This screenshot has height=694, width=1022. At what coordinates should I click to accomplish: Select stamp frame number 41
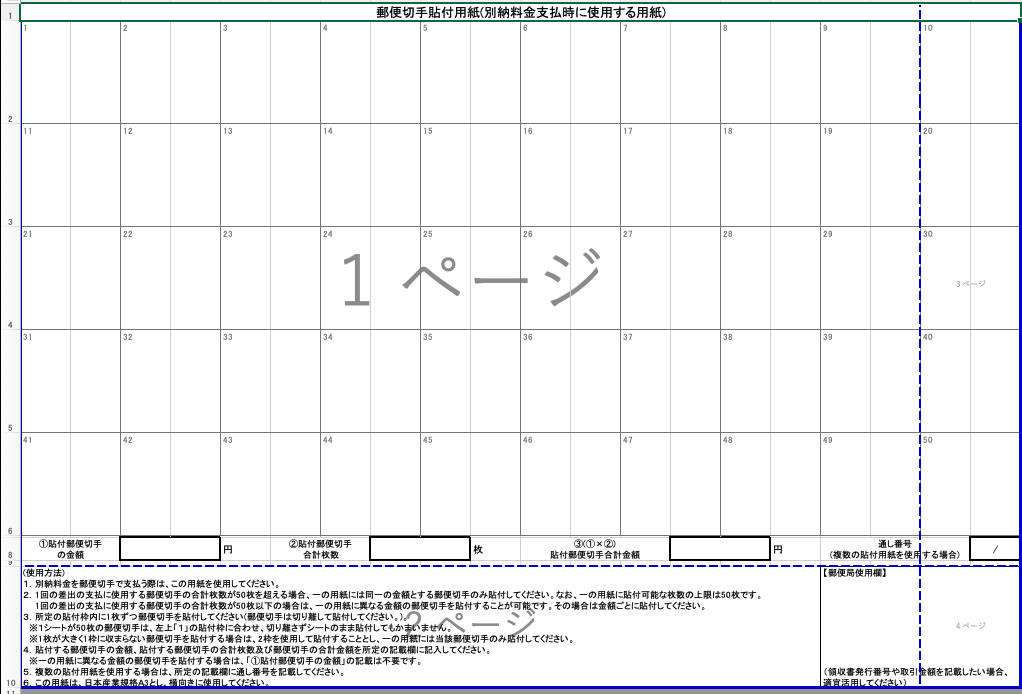pos(70,484)
